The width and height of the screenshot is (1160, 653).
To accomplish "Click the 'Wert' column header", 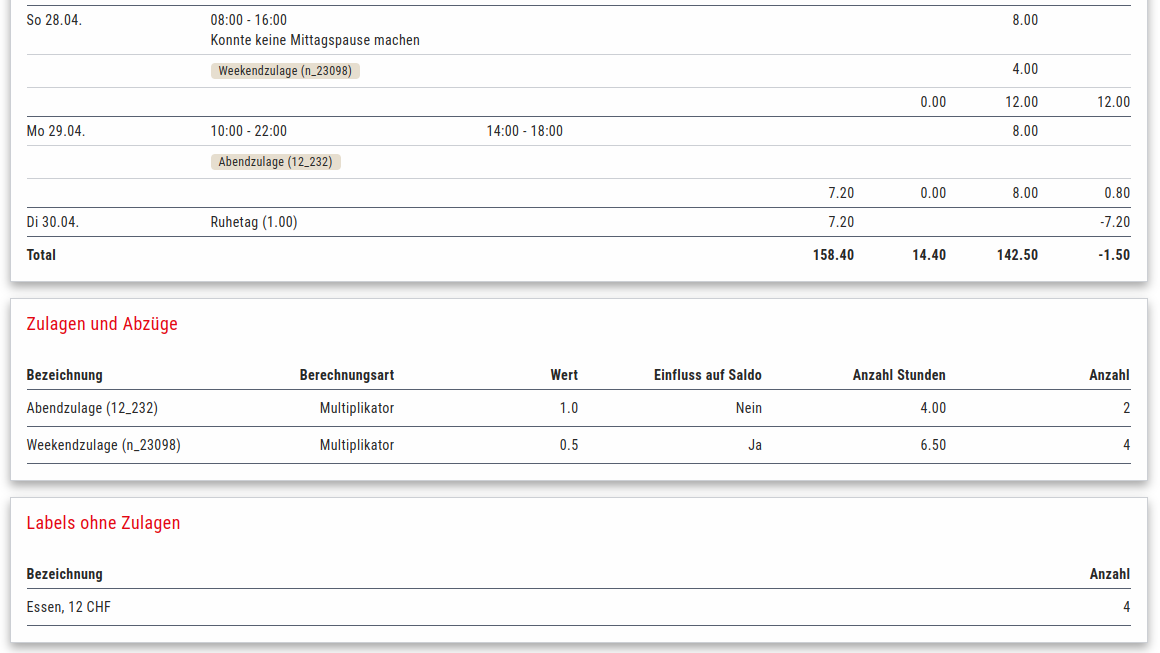I will [x=563, y=375].
